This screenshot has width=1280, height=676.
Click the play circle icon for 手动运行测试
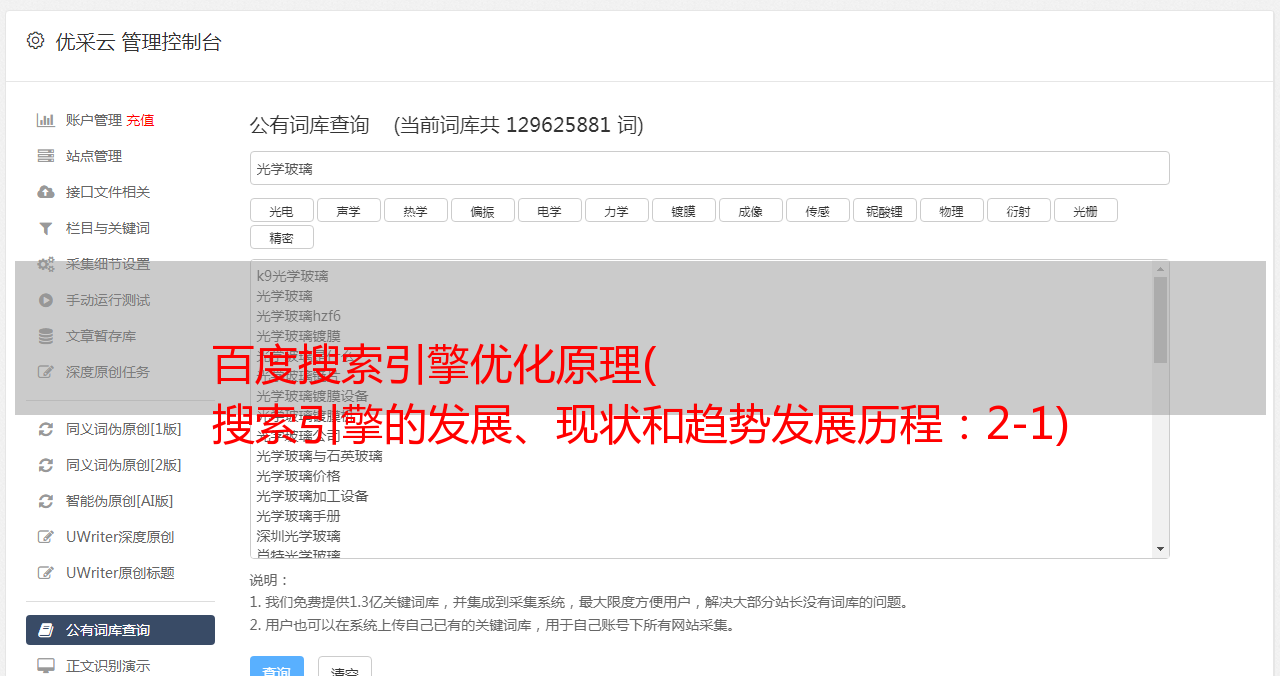click(x=46, y=300)
